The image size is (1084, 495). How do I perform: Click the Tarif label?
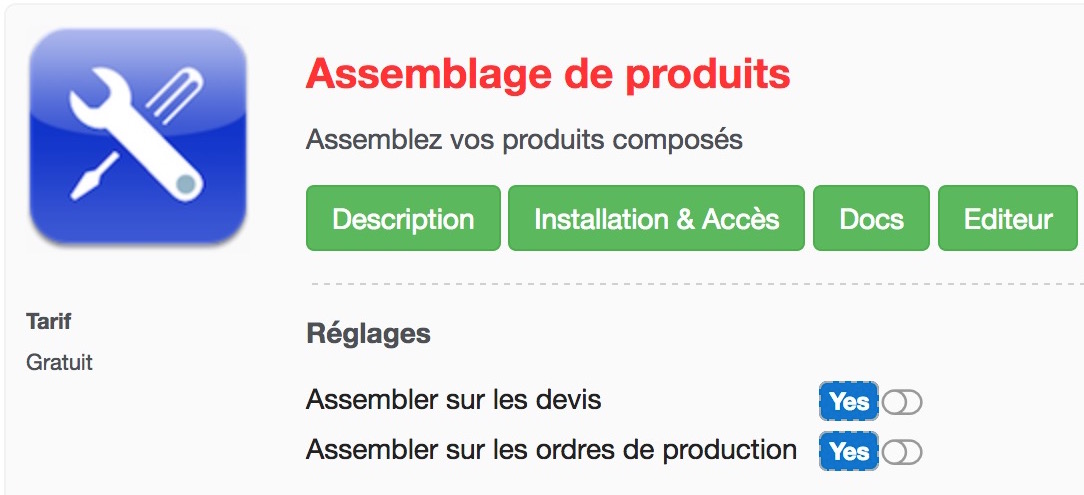49,321
